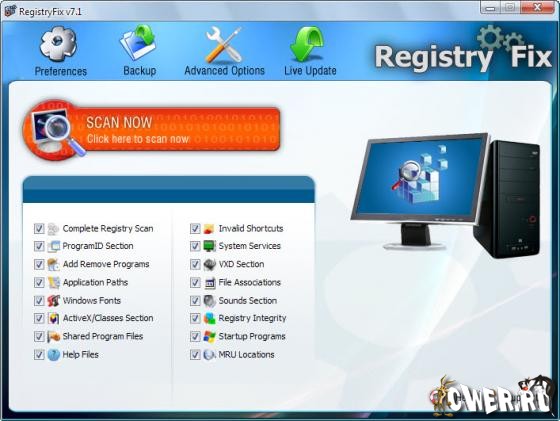Toggle the Help Files checkbox

point(39,355)
